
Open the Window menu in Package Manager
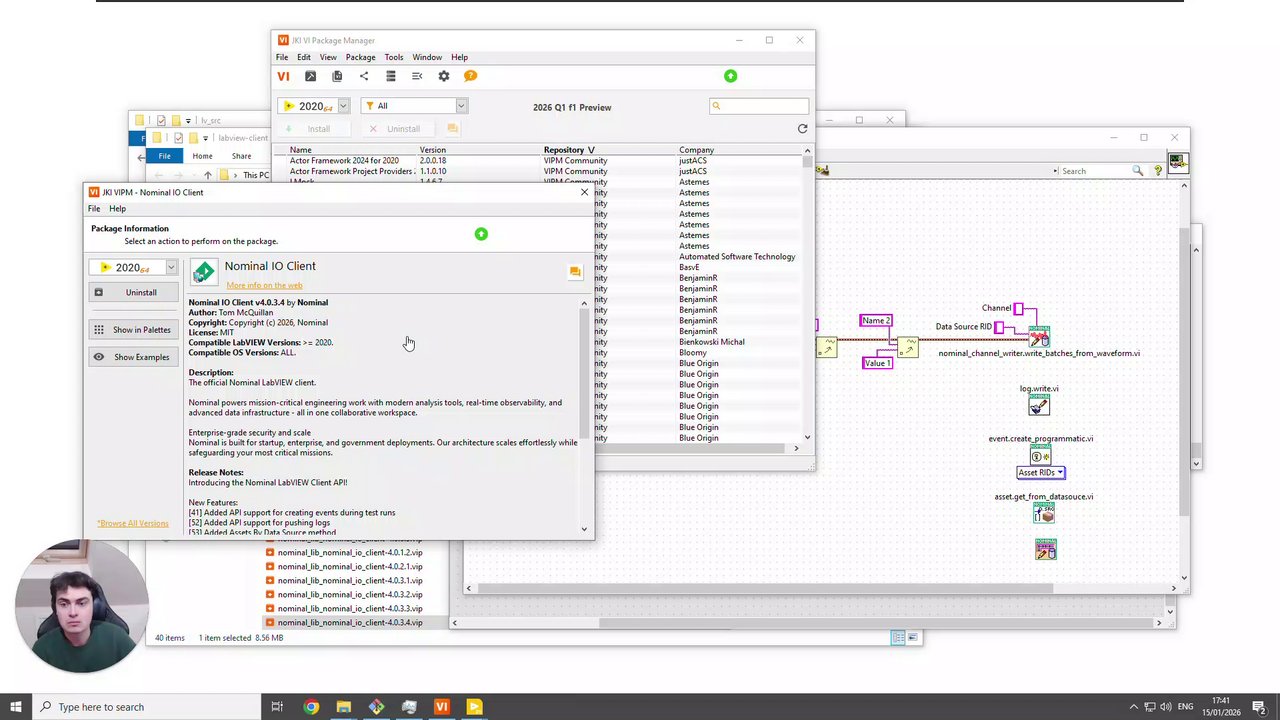(427, 57)
